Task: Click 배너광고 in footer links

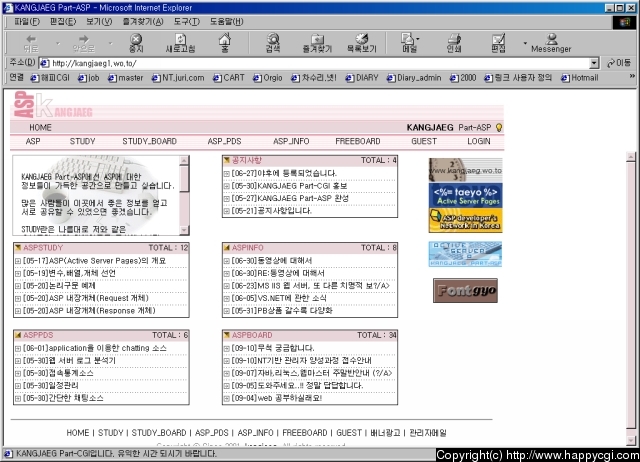Action: (385, 433)
